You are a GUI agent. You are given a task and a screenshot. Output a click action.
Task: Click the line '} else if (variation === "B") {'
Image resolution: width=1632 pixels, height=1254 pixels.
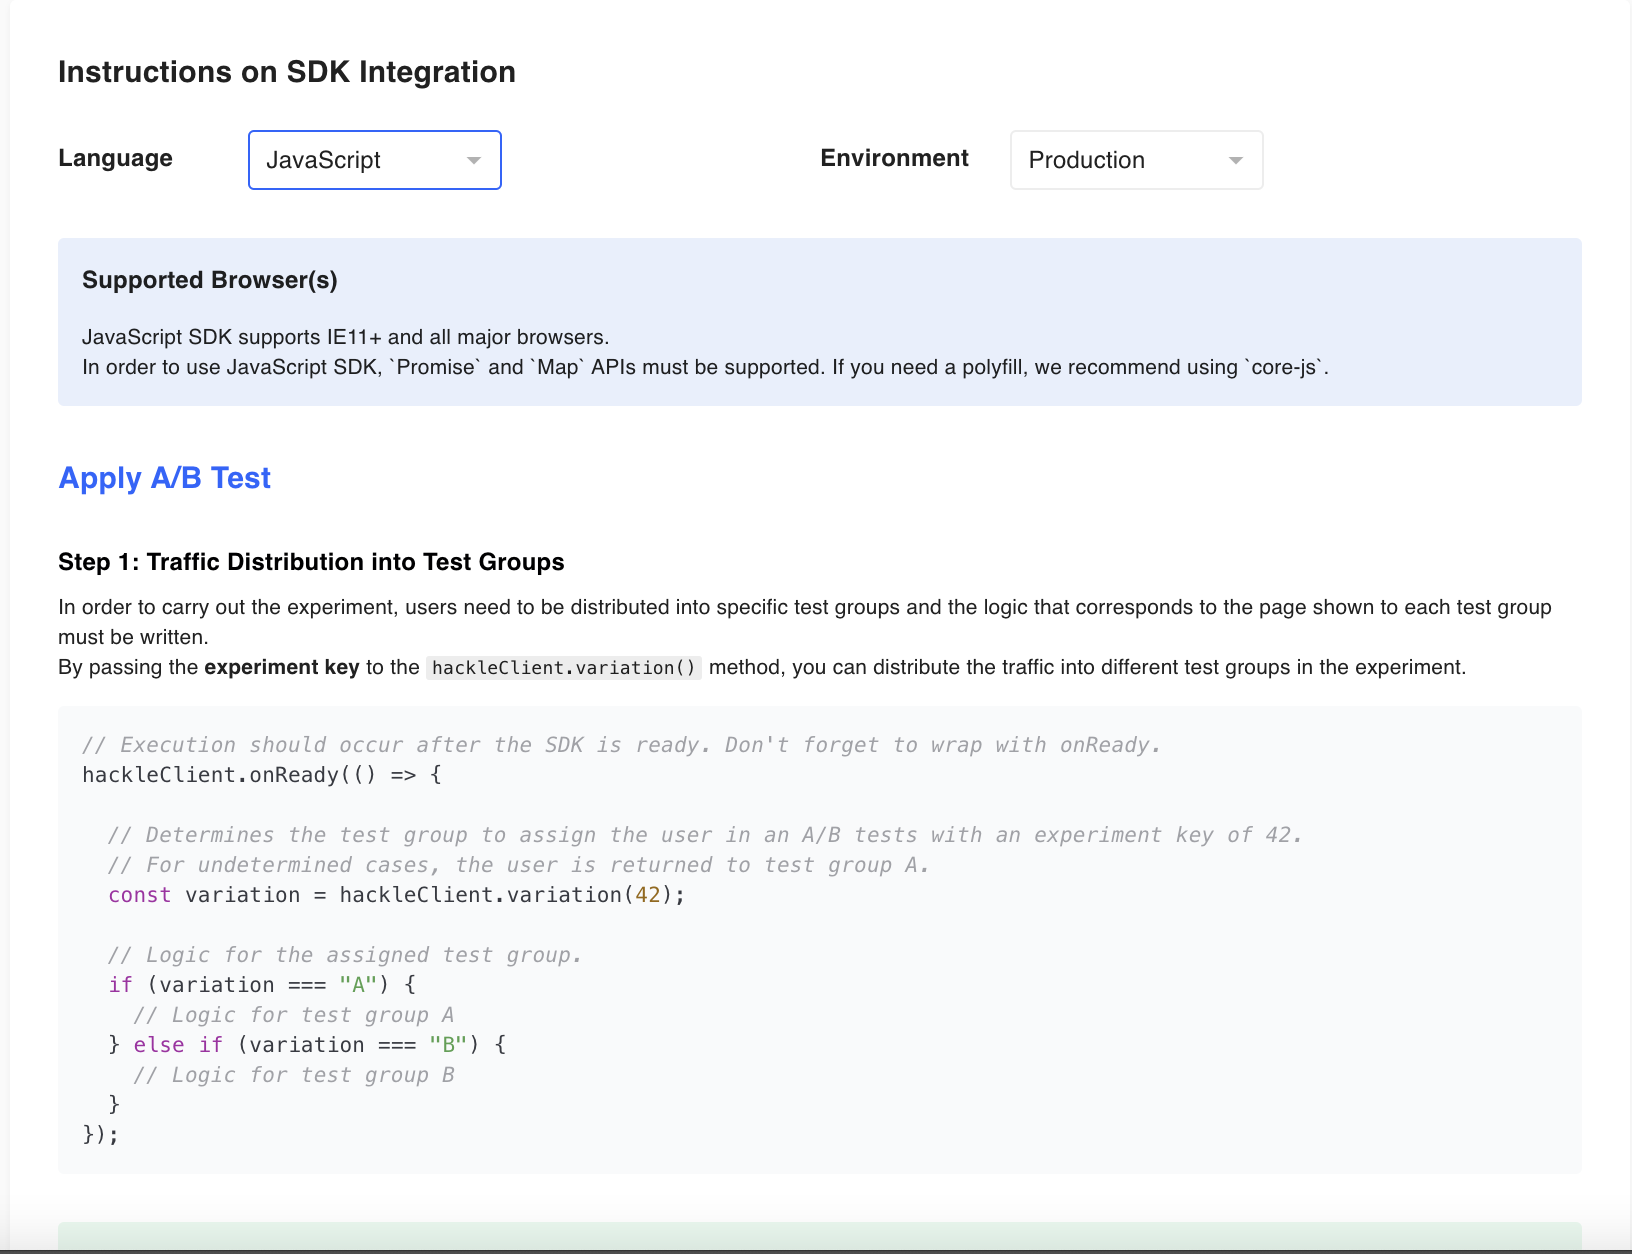(307, 1045)
